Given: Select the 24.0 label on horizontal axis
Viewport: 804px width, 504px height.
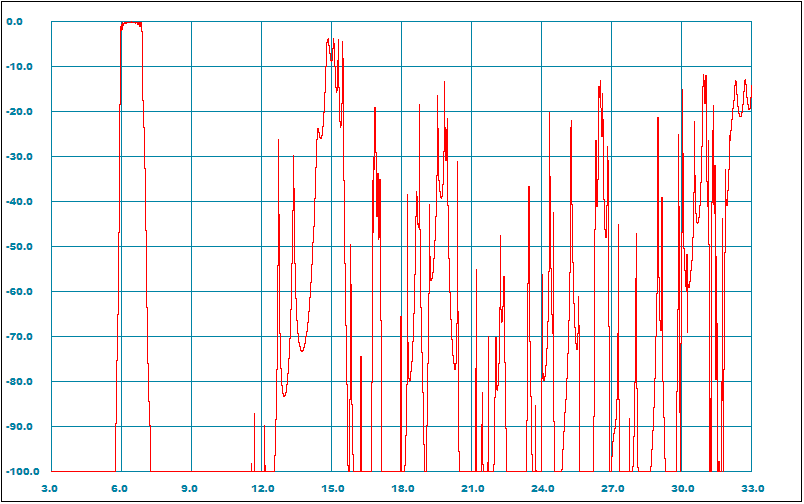Looking at the screenshot, I should click(542, 489).
